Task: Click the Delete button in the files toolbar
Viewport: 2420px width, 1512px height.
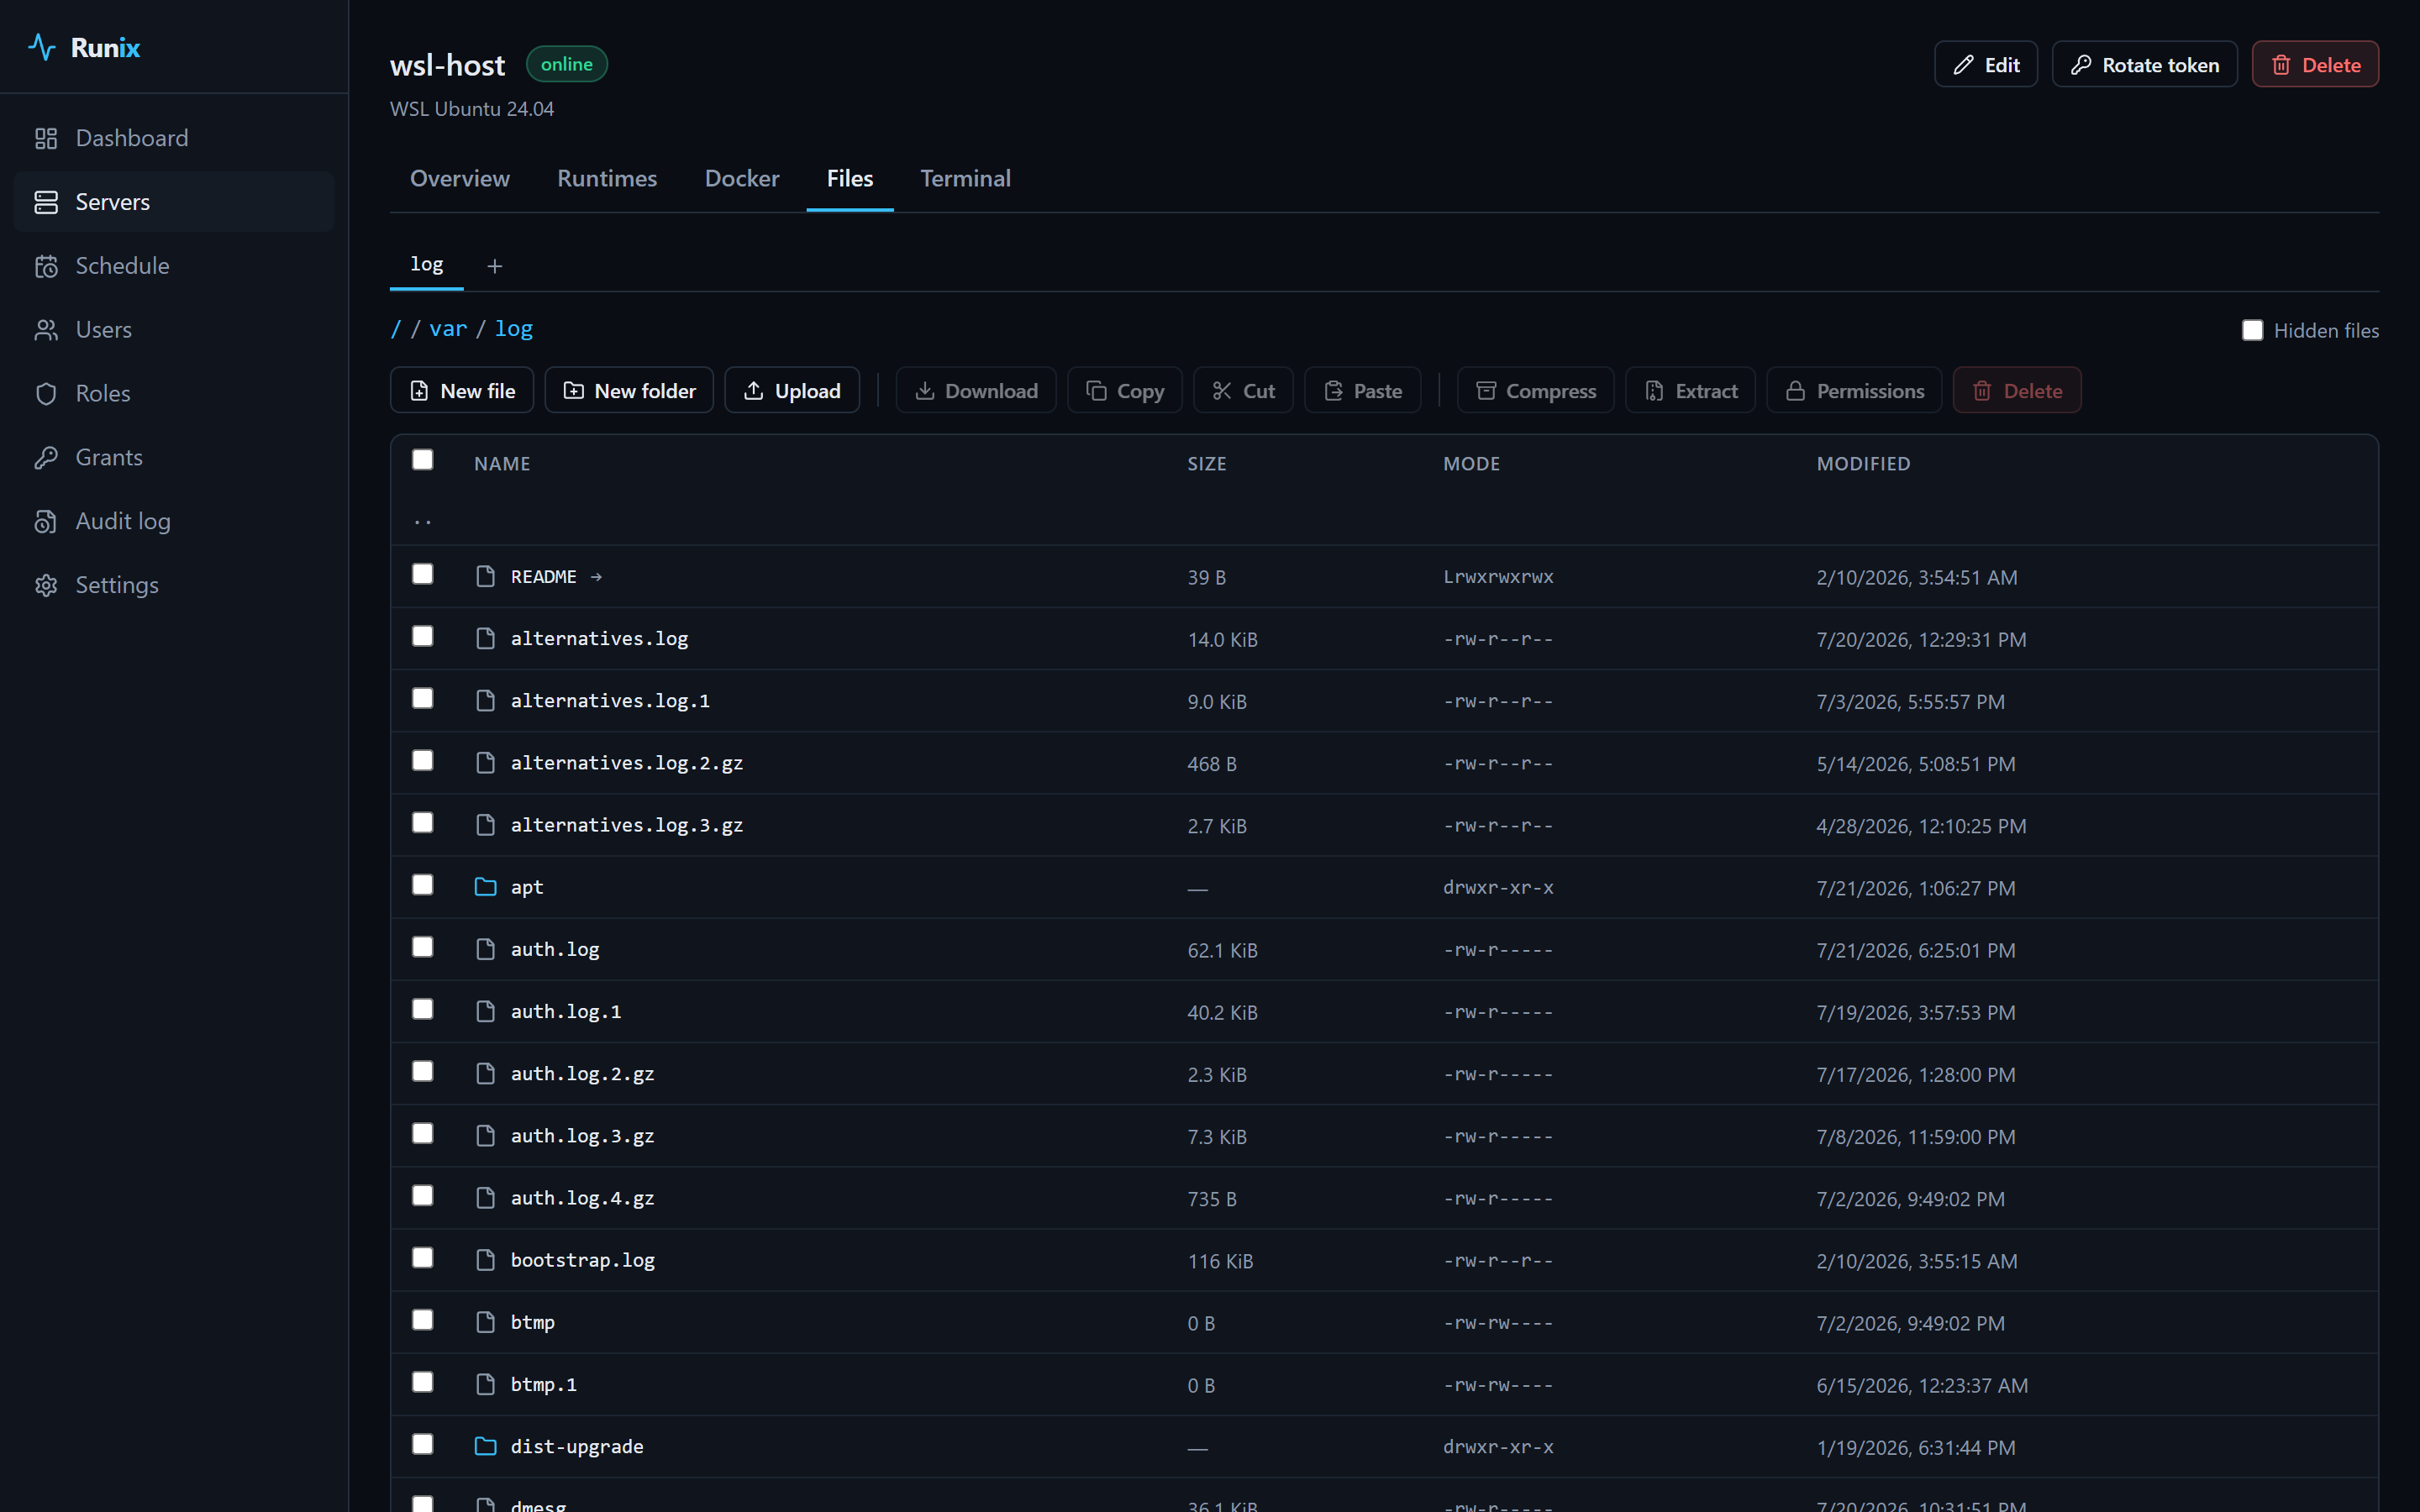Action: (x=2017, y=391)
